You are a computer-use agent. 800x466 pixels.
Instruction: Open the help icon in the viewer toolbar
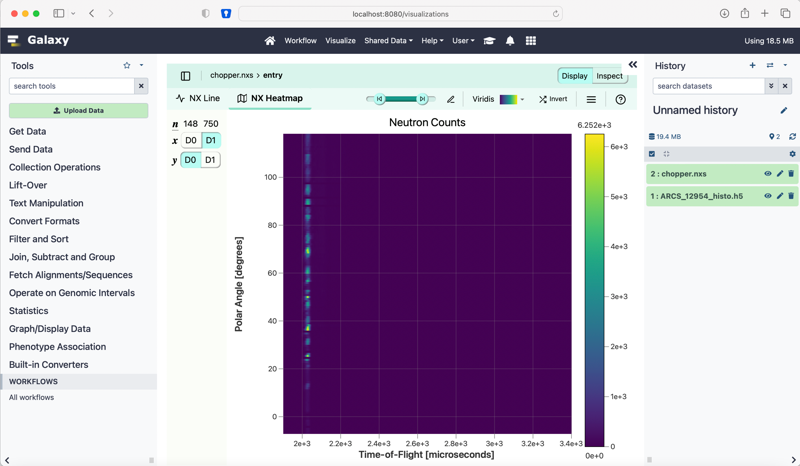click(x=620, y=99)
